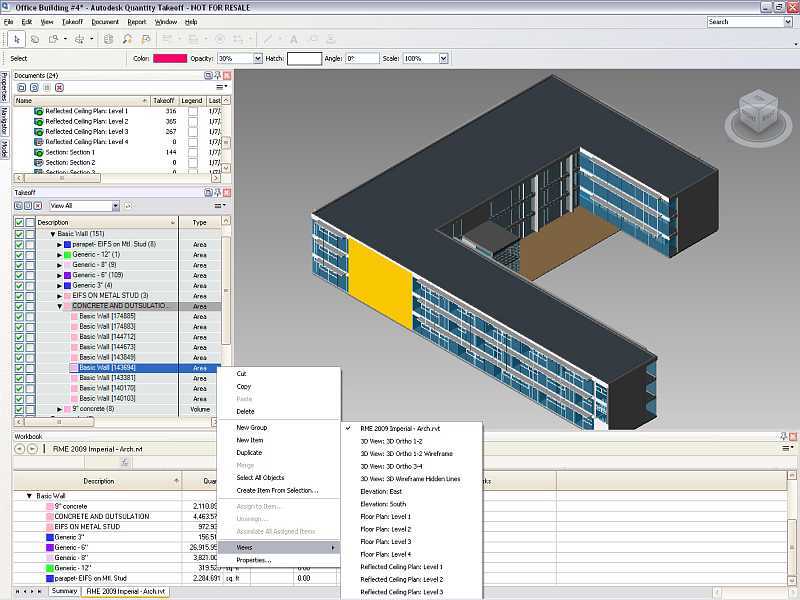Screen dimensions: 800x600
Task: Switch to the Summary workbook tab
Action: (64, 591)
